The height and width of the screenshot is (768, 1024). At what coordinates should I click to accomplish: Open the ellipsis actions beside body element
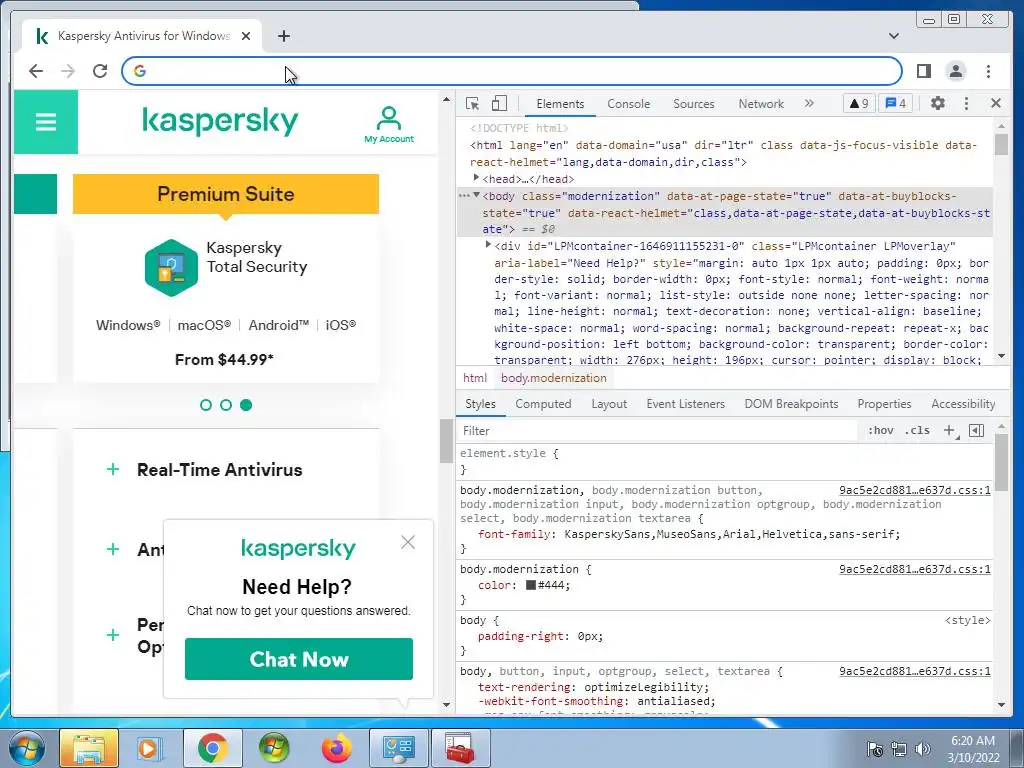pos(464,195)
